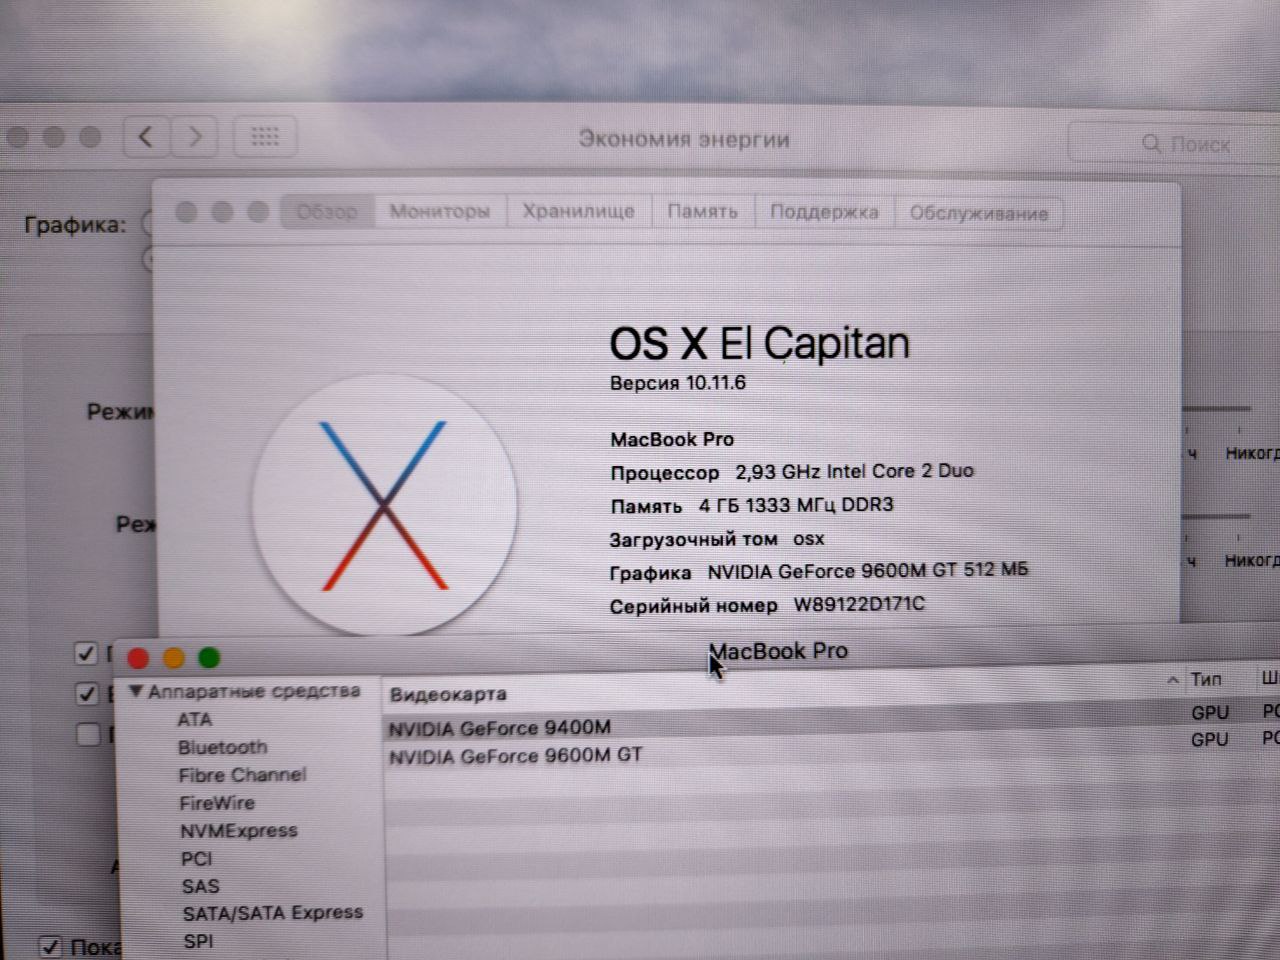
Task: Sort by the Тип column header
Action: click(x=1206, y=679)
